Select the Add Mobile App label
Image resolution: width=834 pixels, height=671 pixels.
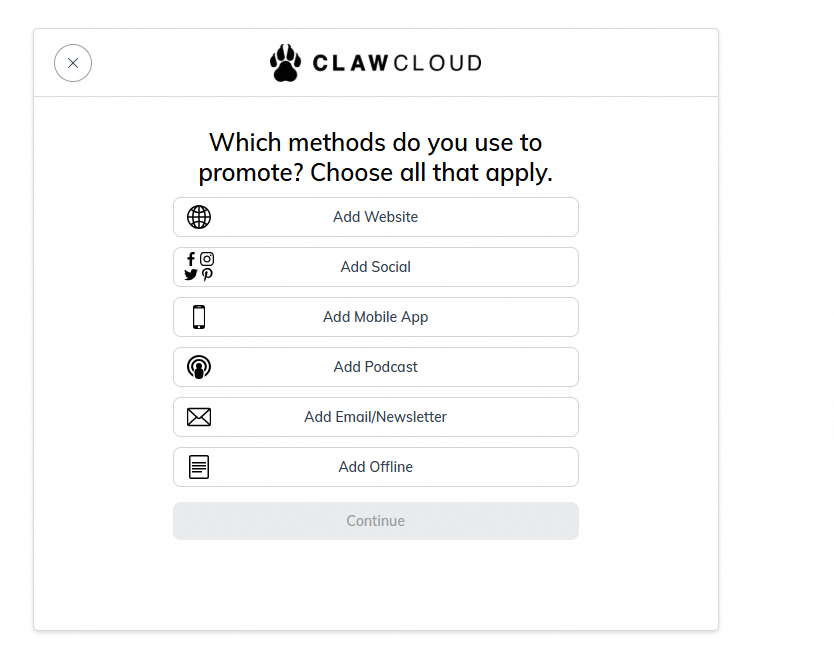(x=375, y=317)
